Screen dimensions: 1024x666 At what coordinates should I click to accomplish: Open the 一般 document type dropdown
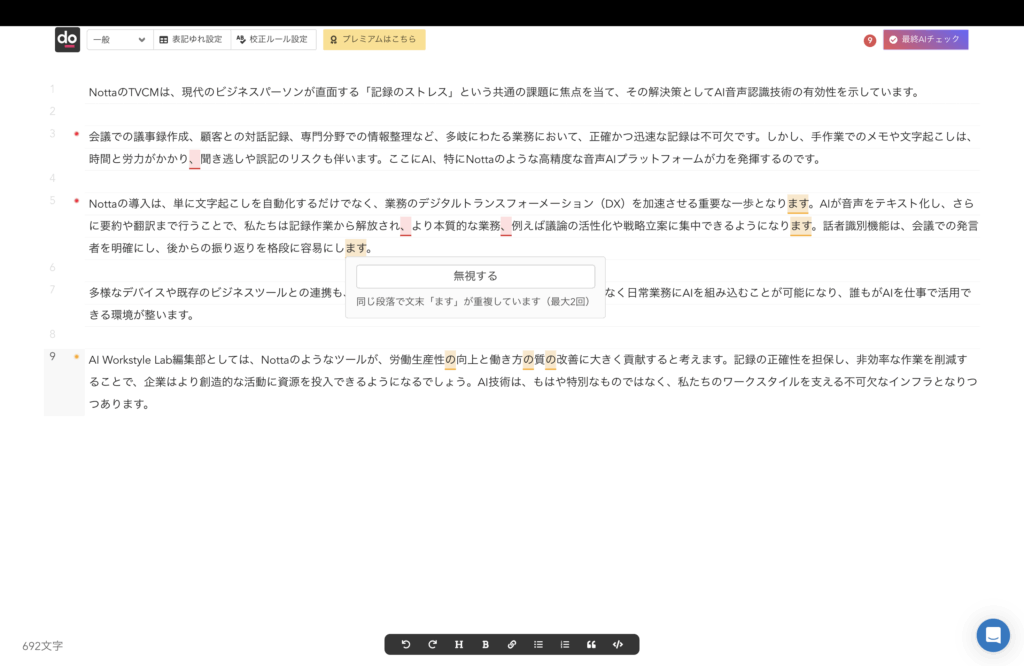(x=118, y=40)
